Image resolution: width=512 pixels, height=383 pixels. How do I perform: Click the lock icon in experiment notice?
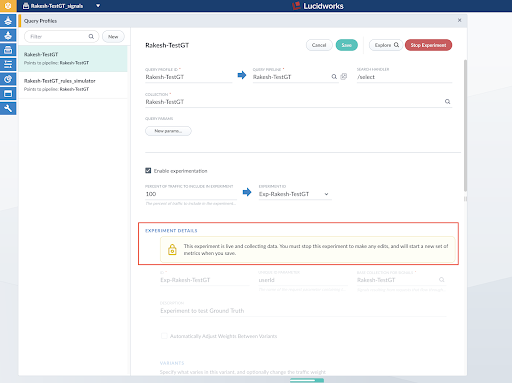coord(172,249)
